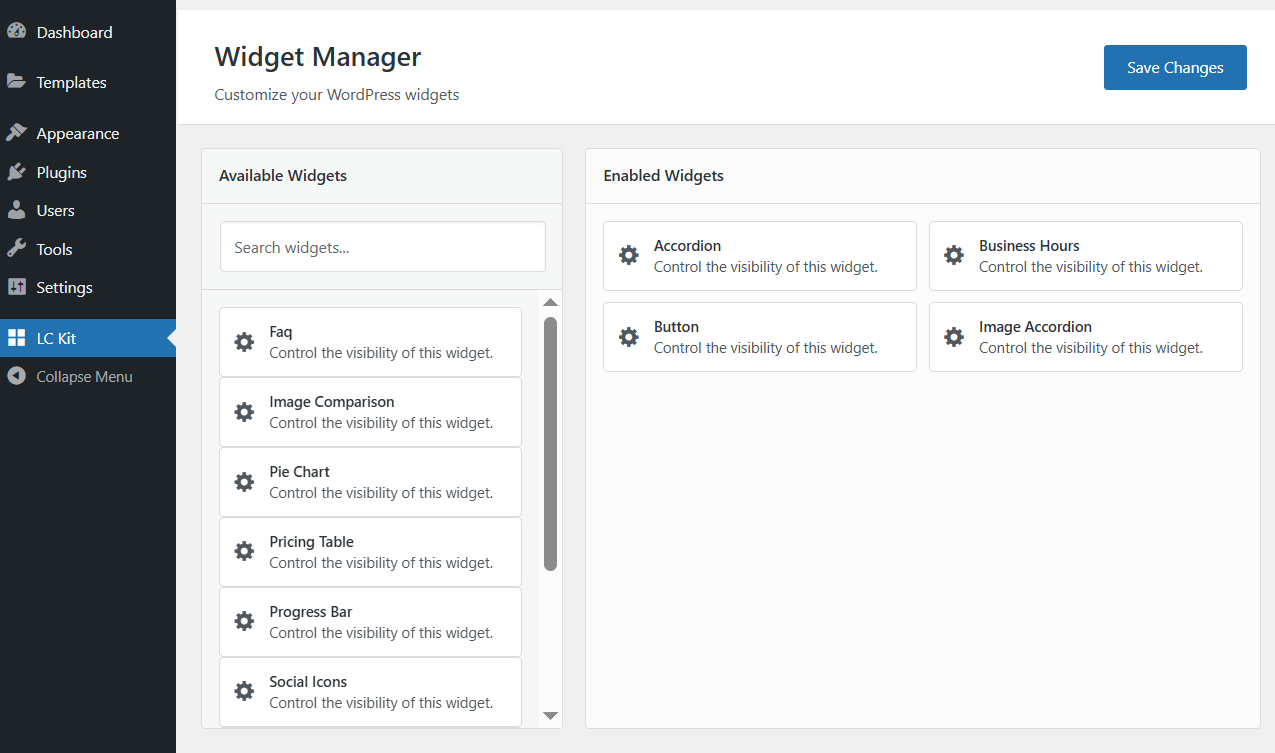
Task: Click the Image Accordion gear icon
Action: pyautogui.click(x=954, y=337)
